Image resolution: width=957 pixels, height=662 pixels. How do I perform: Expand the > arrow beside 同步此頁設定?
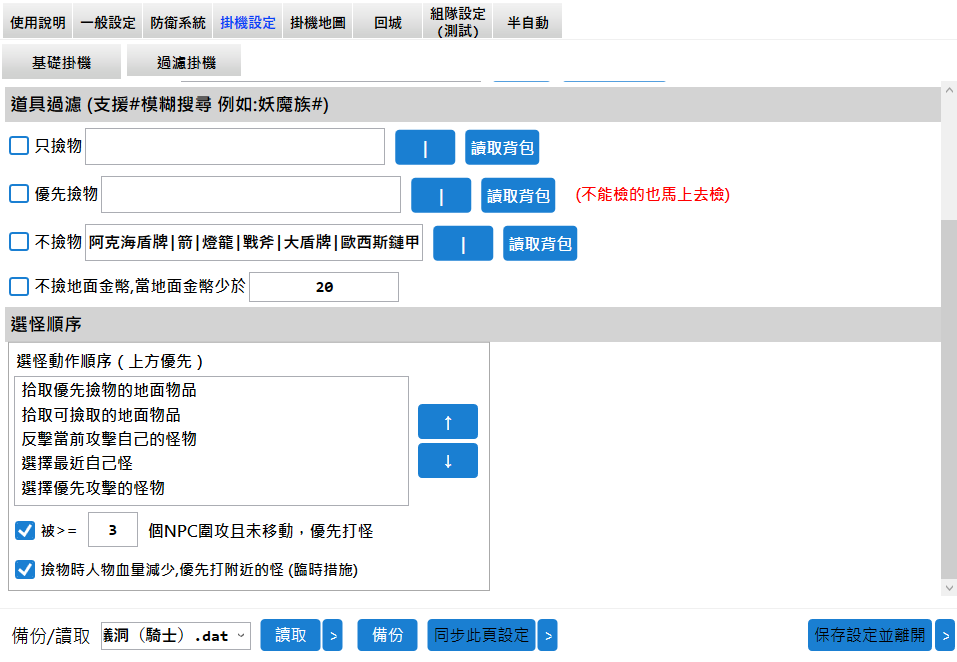click(547, 635)
